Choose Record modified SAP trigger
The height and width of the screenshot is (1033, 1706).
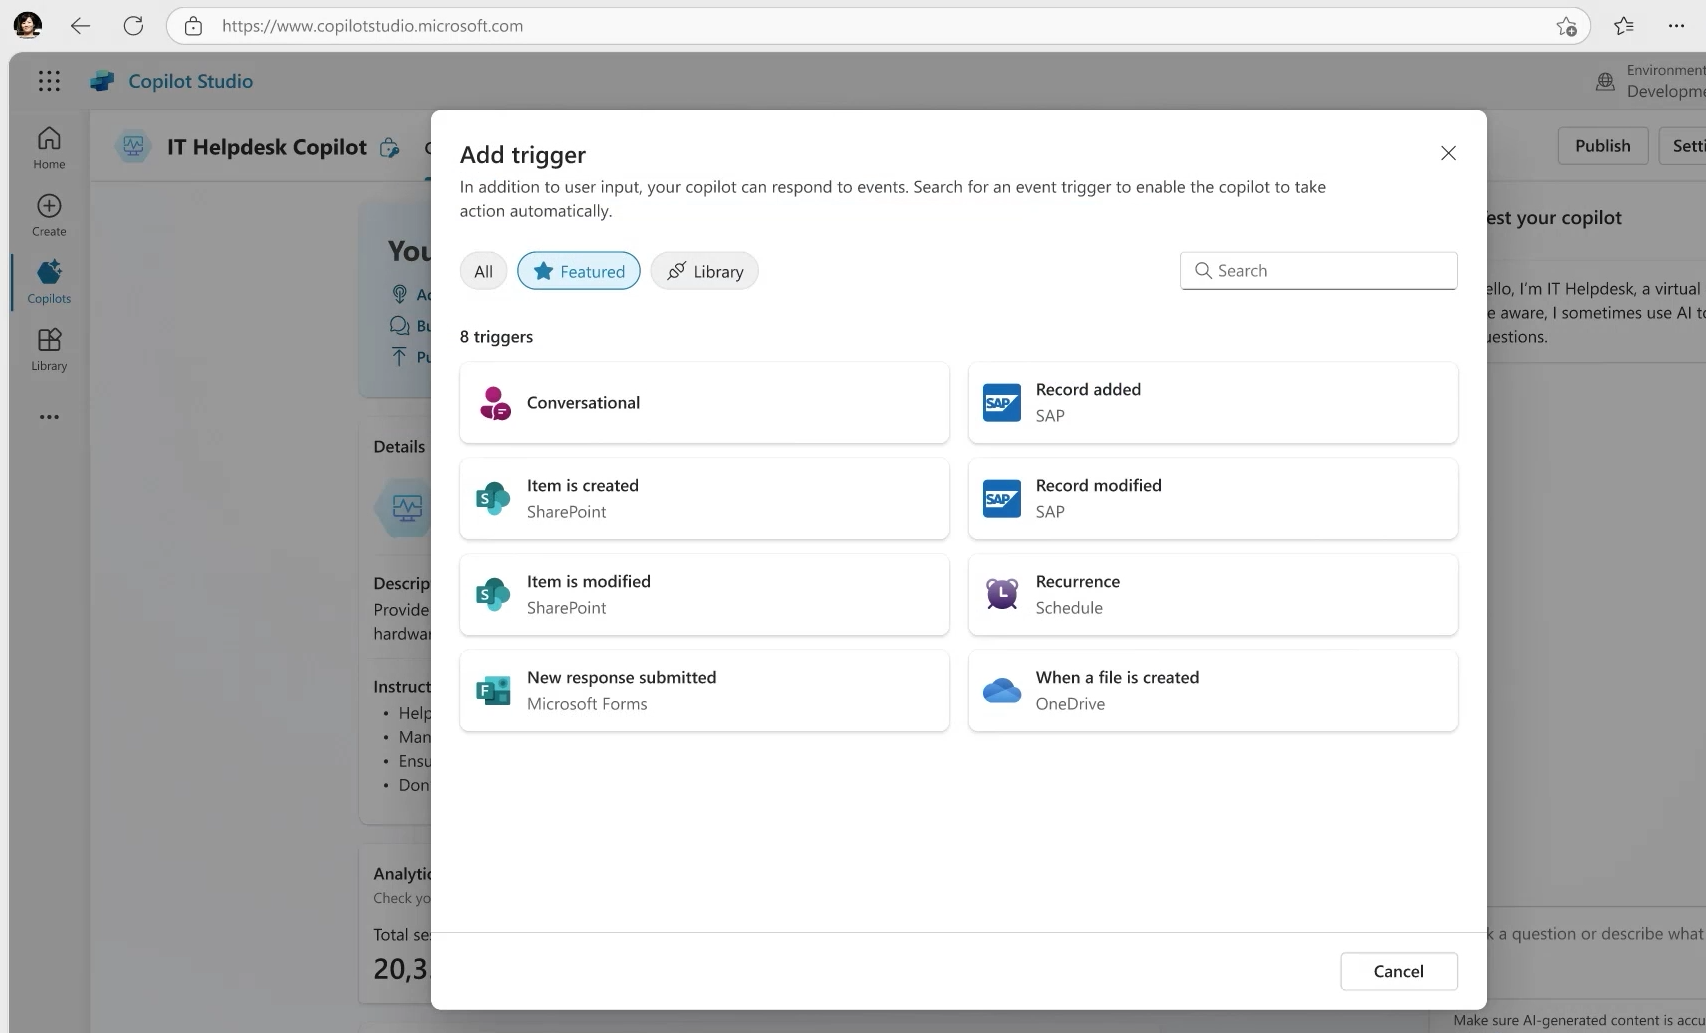tap(1213, 499)
